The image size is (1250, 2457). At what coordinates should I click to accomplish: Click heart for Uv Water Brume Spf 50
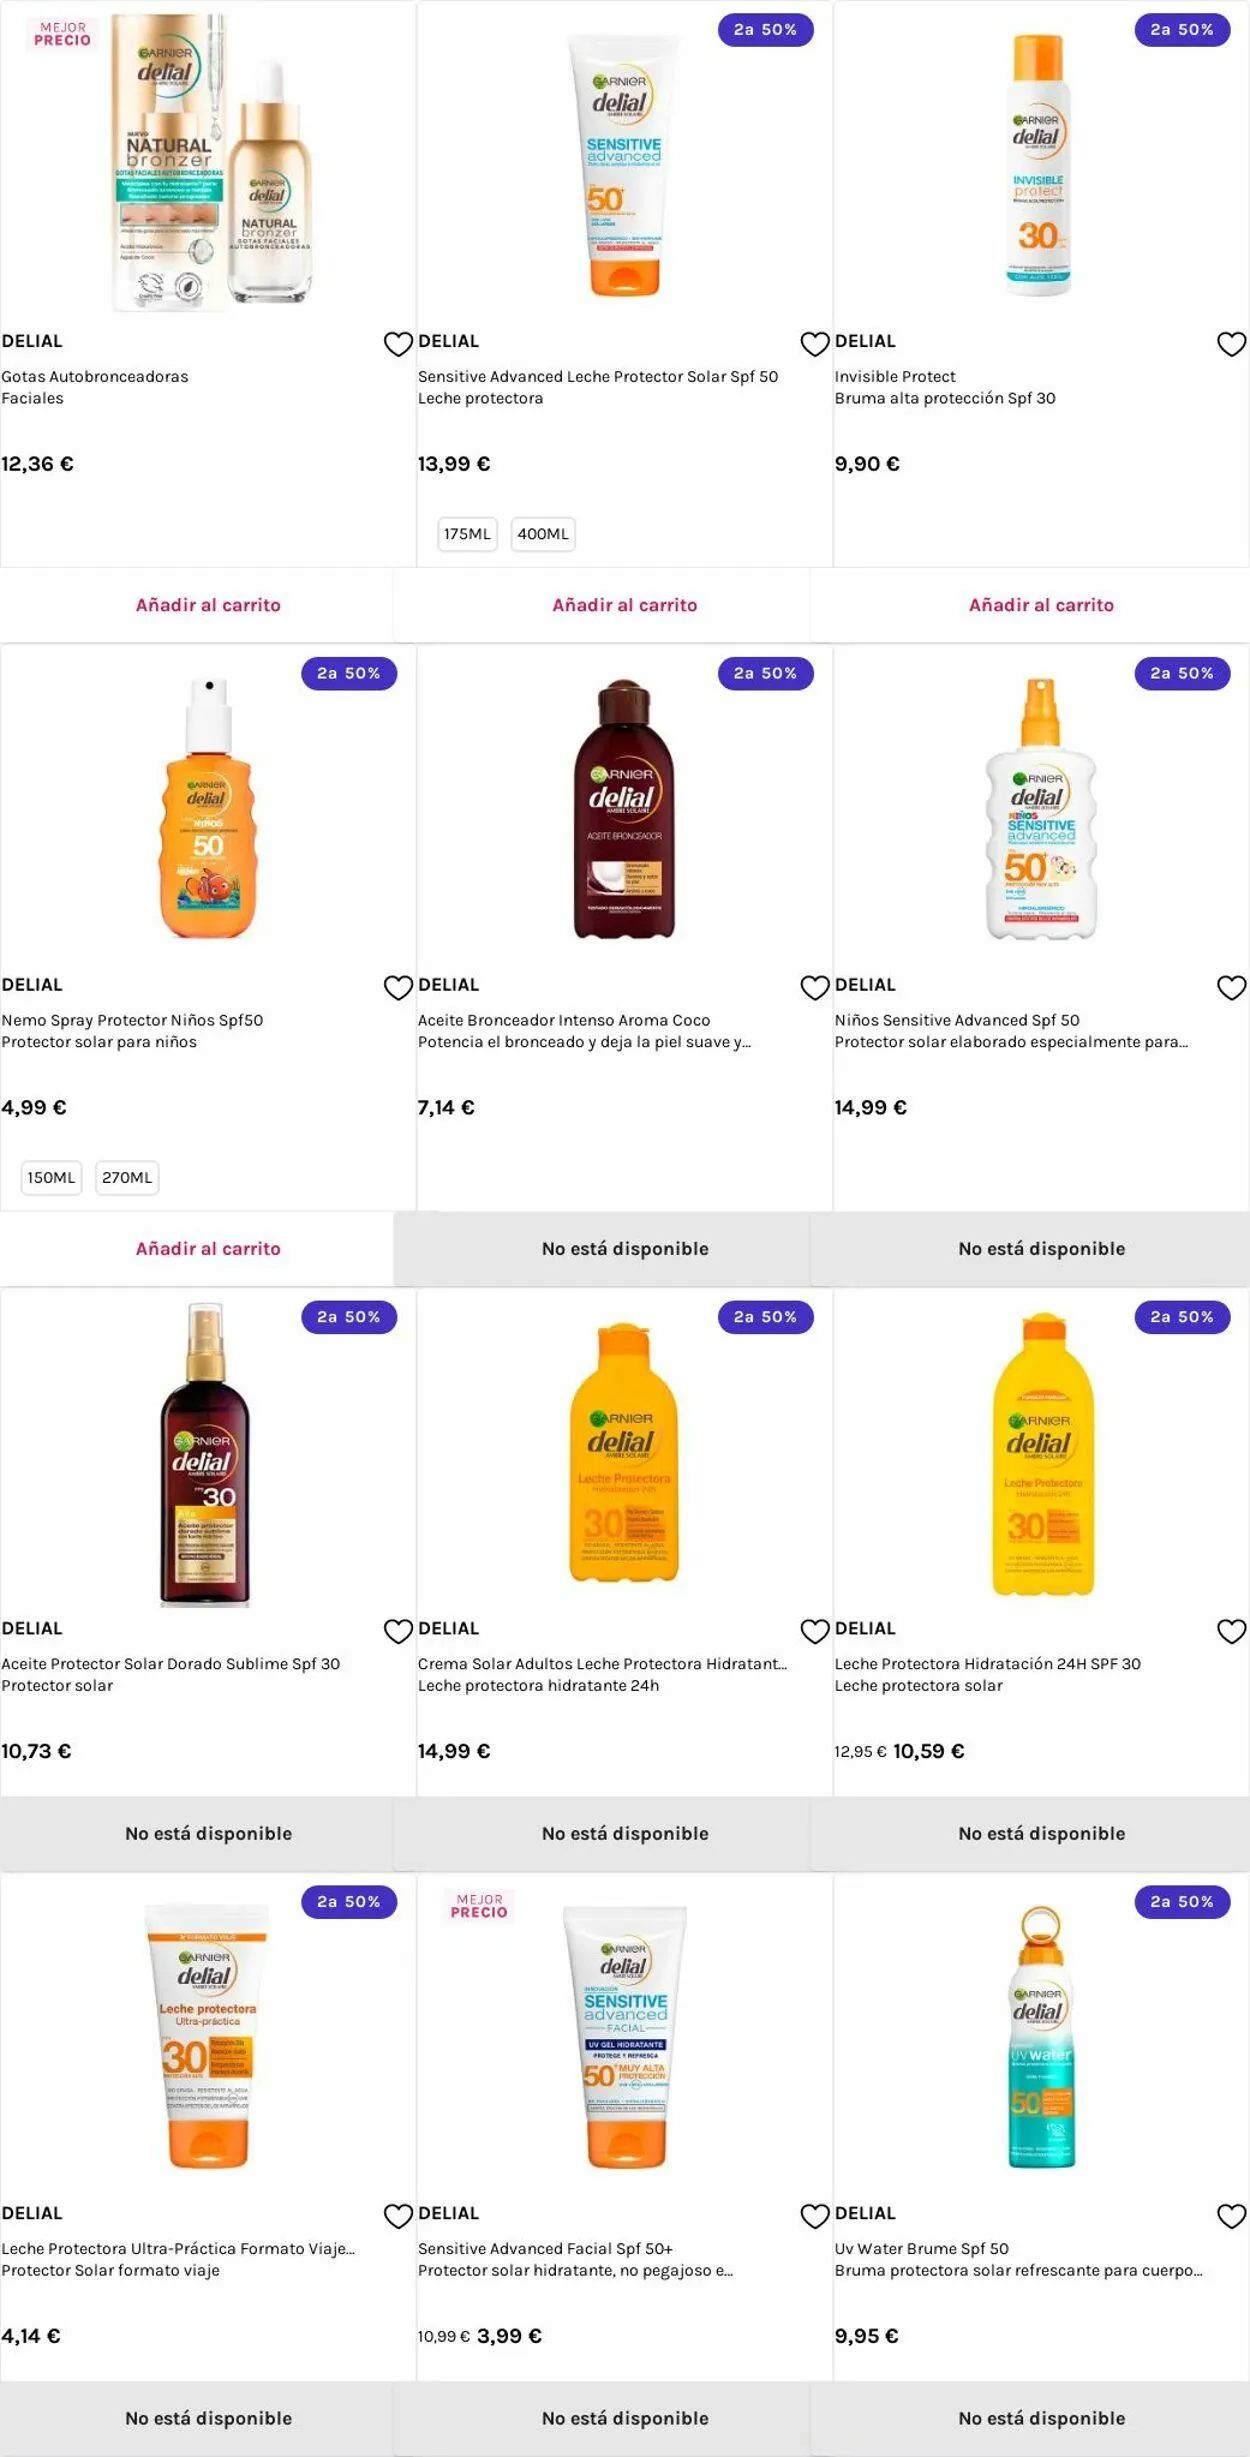click(x=1231, y=2216)
